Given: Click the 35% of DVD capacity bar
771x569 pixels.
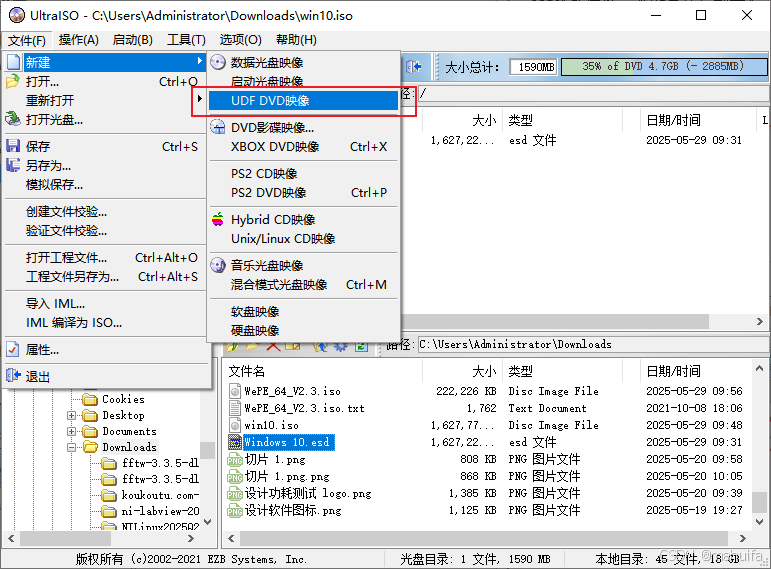Looking at the screenshot, I should coord(664,66).
